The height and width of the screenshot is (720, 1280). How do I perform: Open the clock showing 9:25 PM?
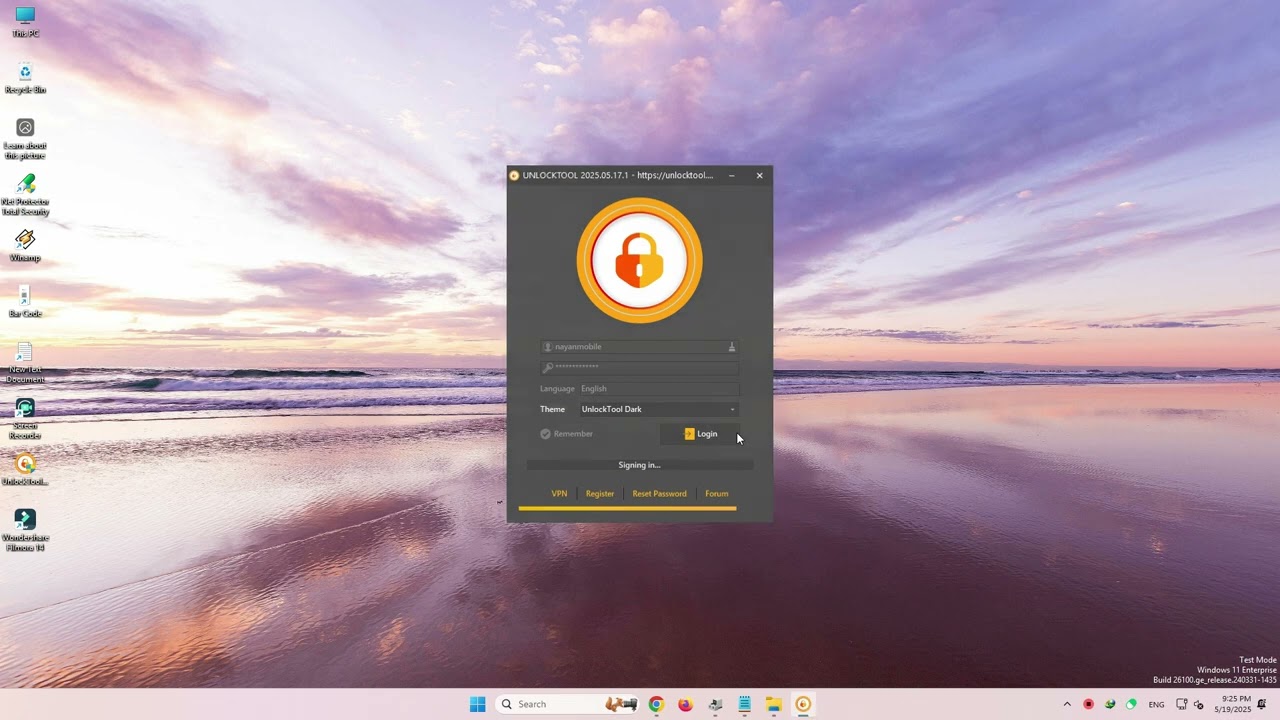click(1233, 704)
